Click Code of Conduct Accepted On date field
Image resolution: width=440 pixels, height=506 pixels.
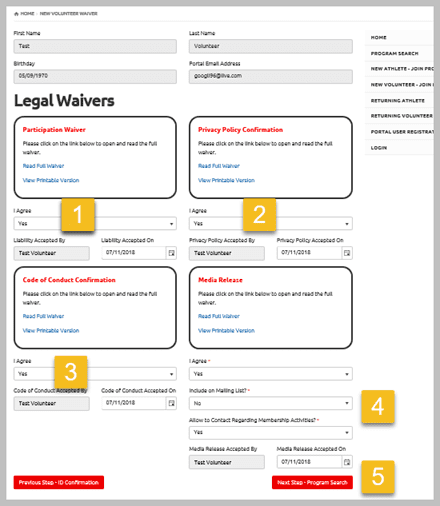[134, 403]
